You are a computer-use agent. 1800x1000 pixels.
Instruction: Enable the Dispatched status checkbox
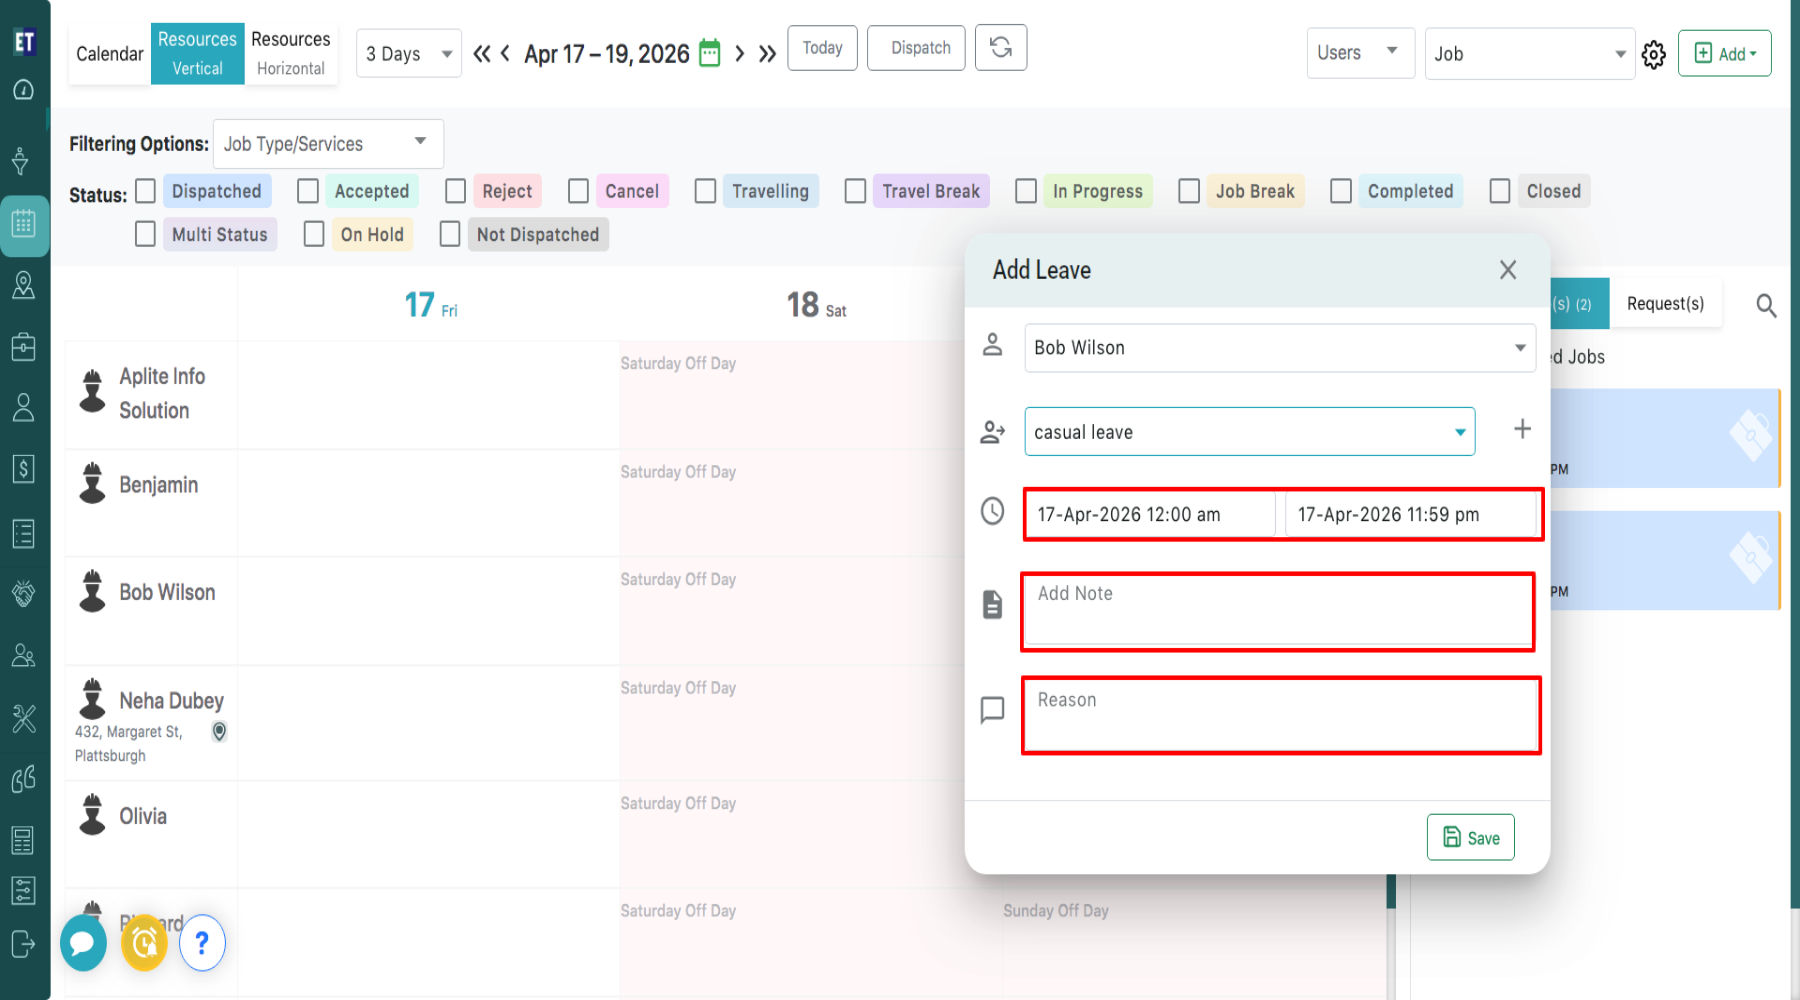(x=146, y=191)
